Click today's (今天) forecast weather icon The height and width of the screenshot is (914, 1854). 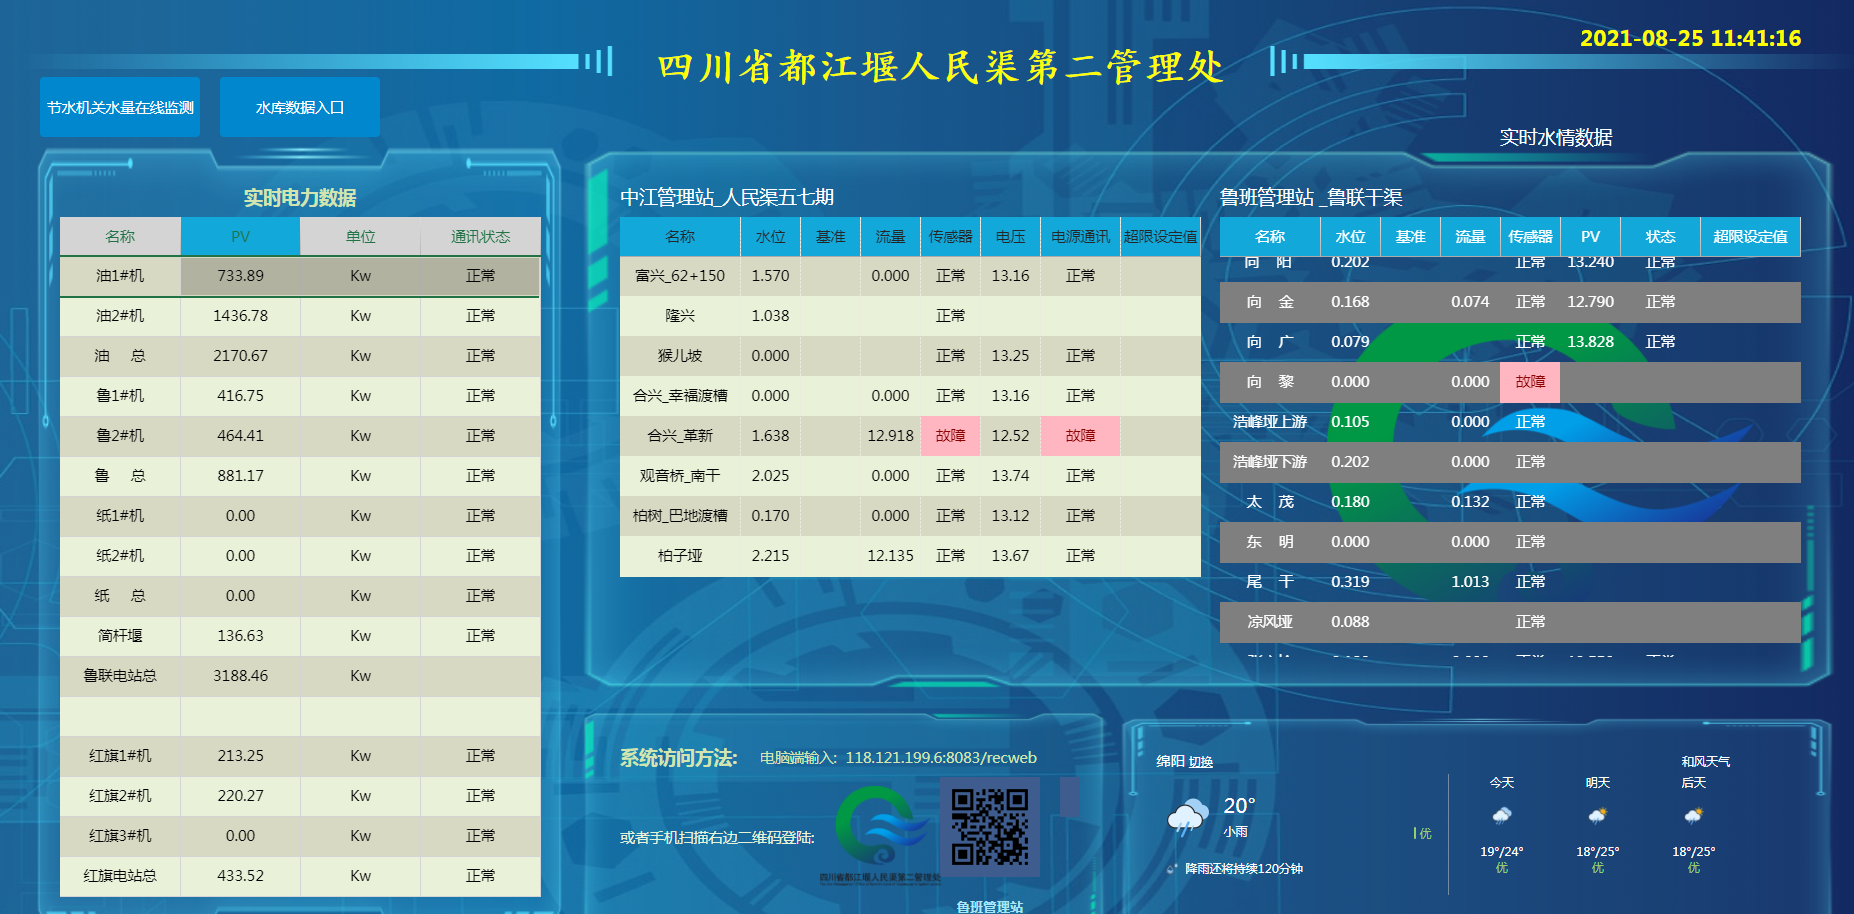click(x=1501, y=816)
